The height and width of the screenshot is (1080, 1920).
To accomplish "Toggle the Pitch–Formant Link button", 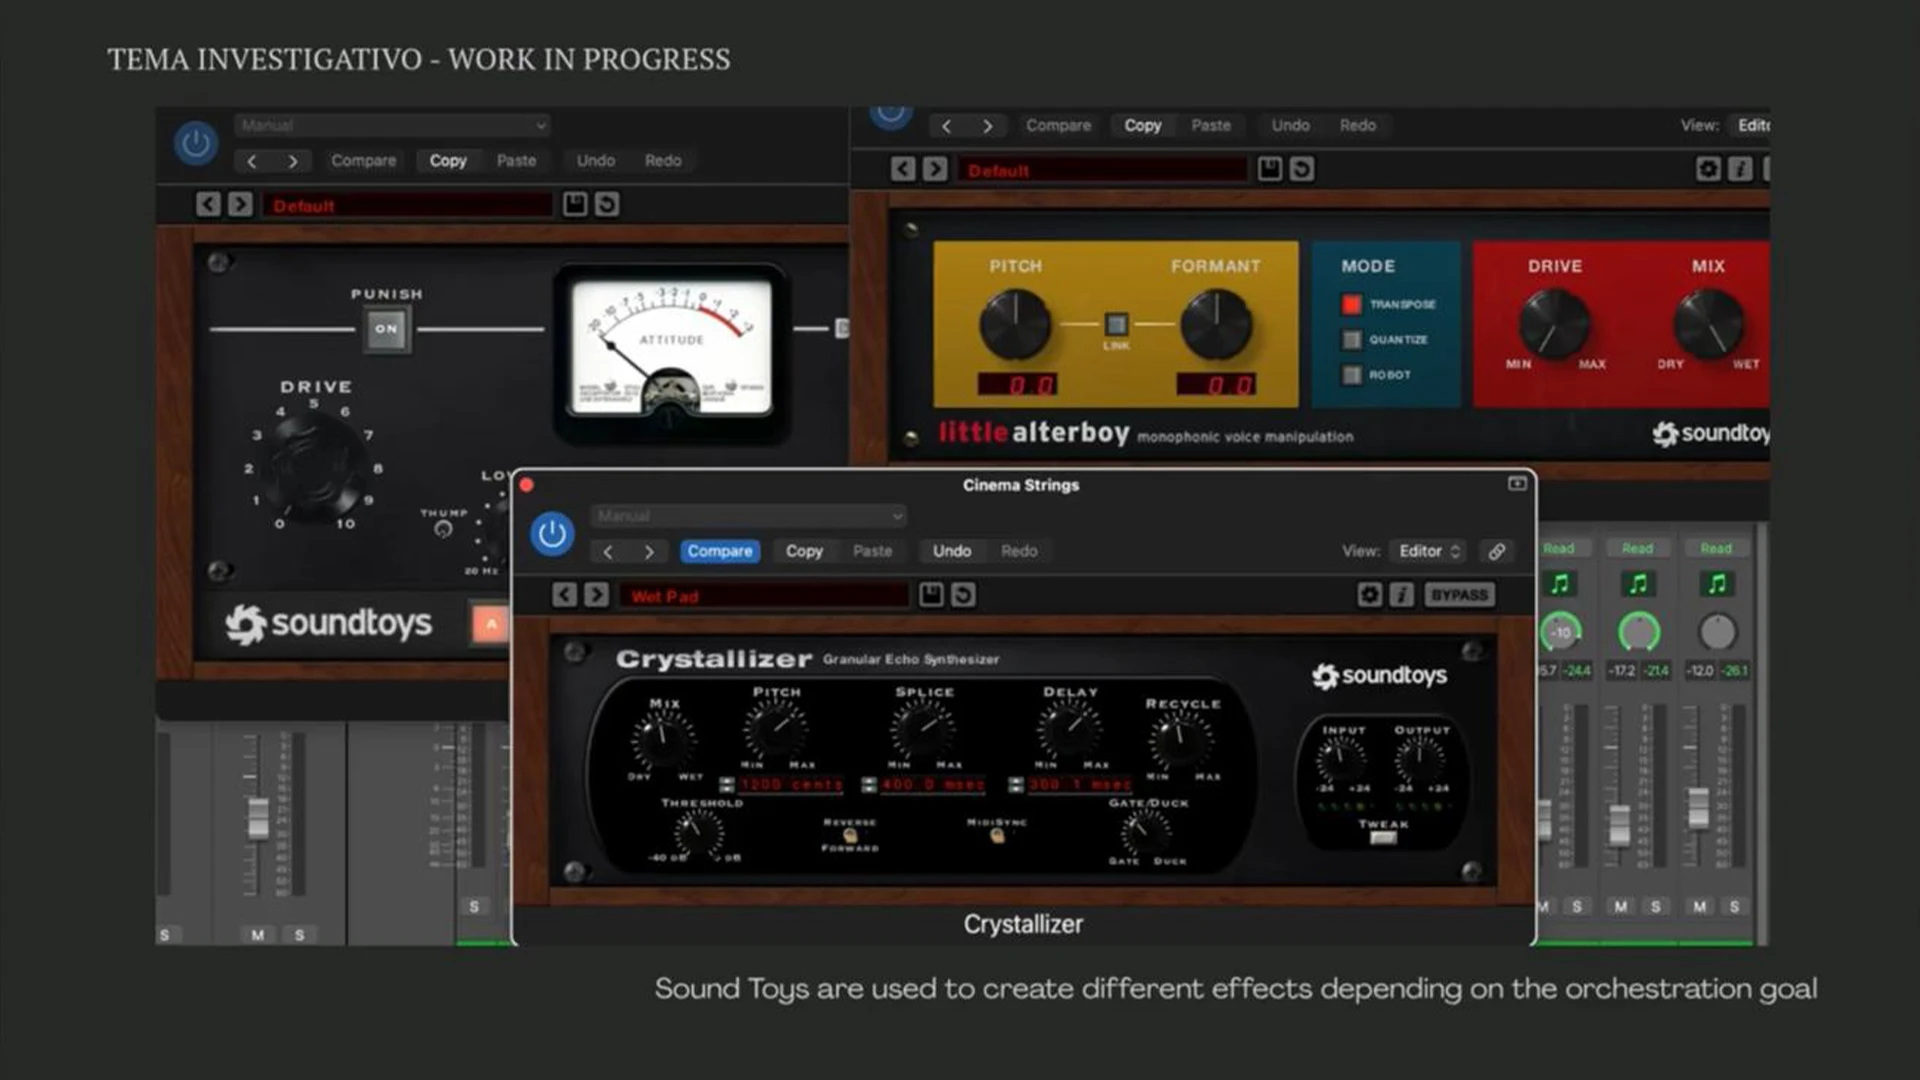I will 1116,324.
